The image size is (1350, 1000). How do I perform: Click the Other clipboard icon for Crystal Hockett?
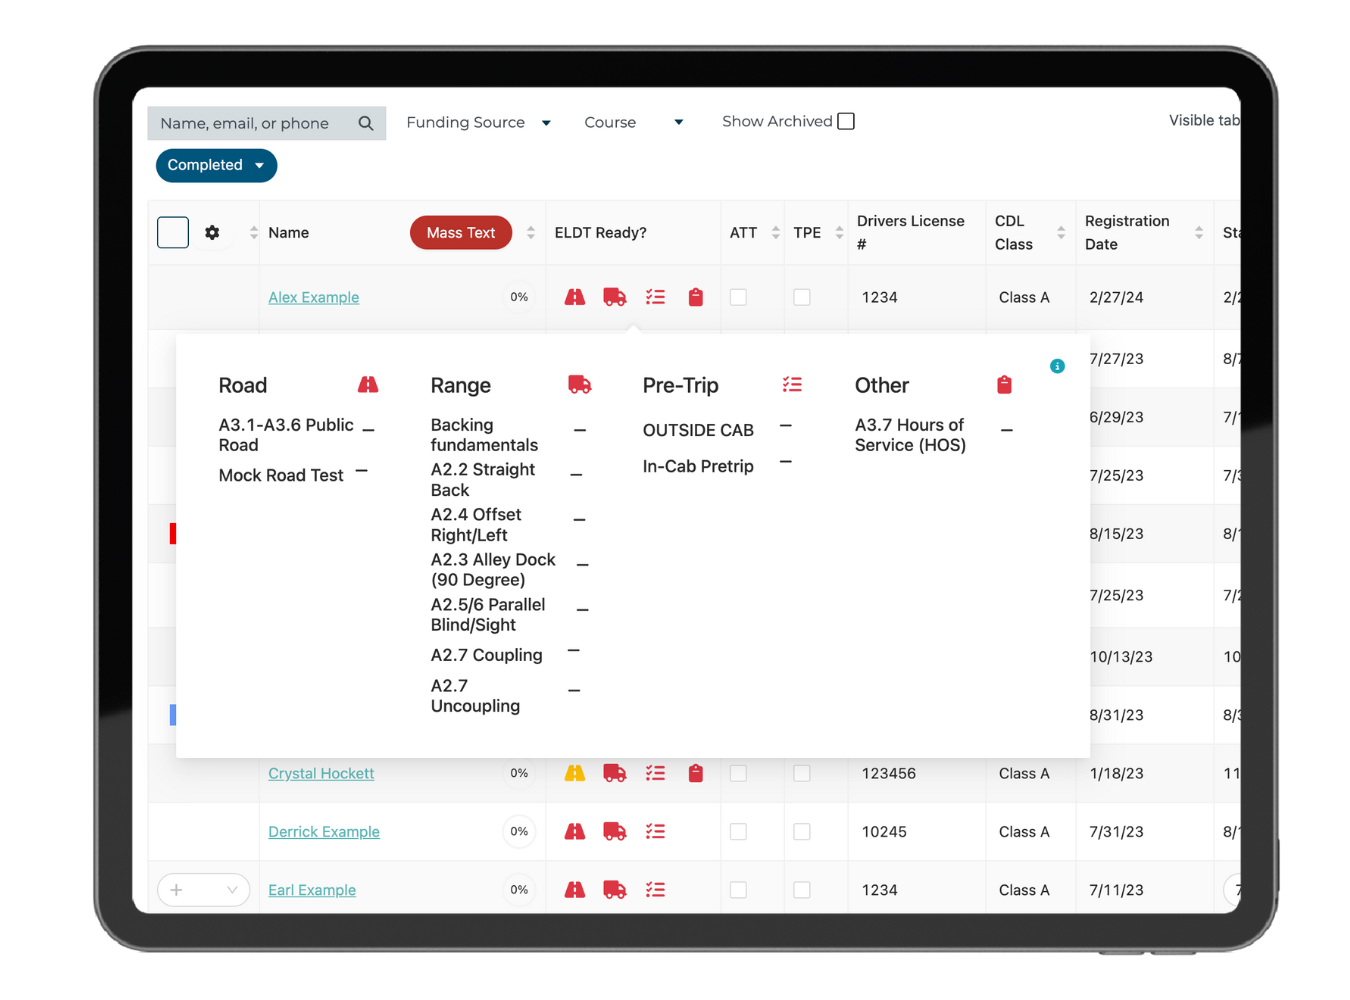pos(696,773)
